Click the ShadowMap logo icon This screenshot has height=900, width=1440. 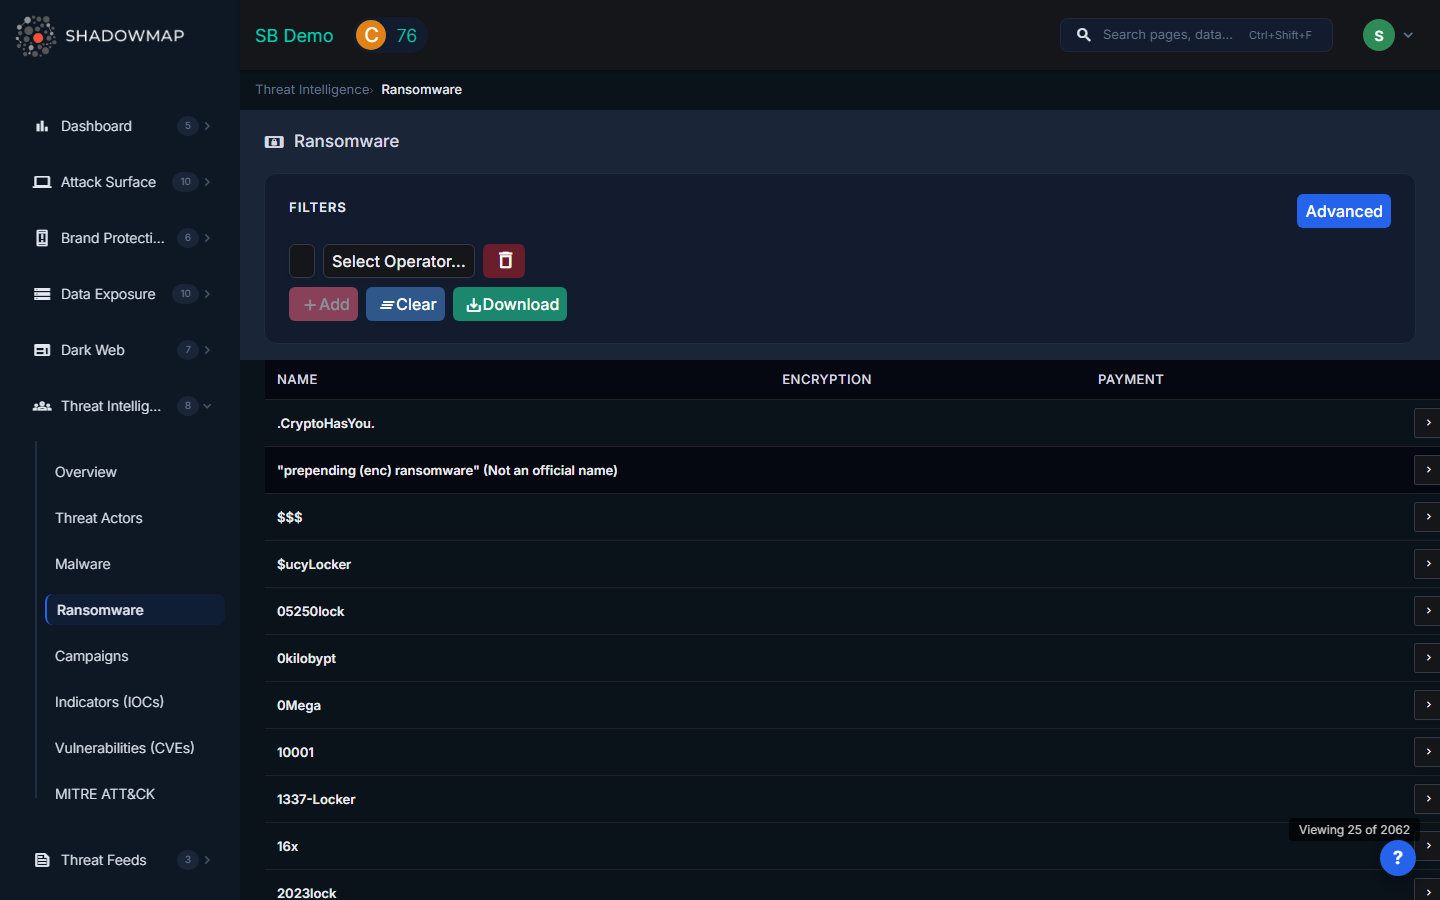click(36, 36)
